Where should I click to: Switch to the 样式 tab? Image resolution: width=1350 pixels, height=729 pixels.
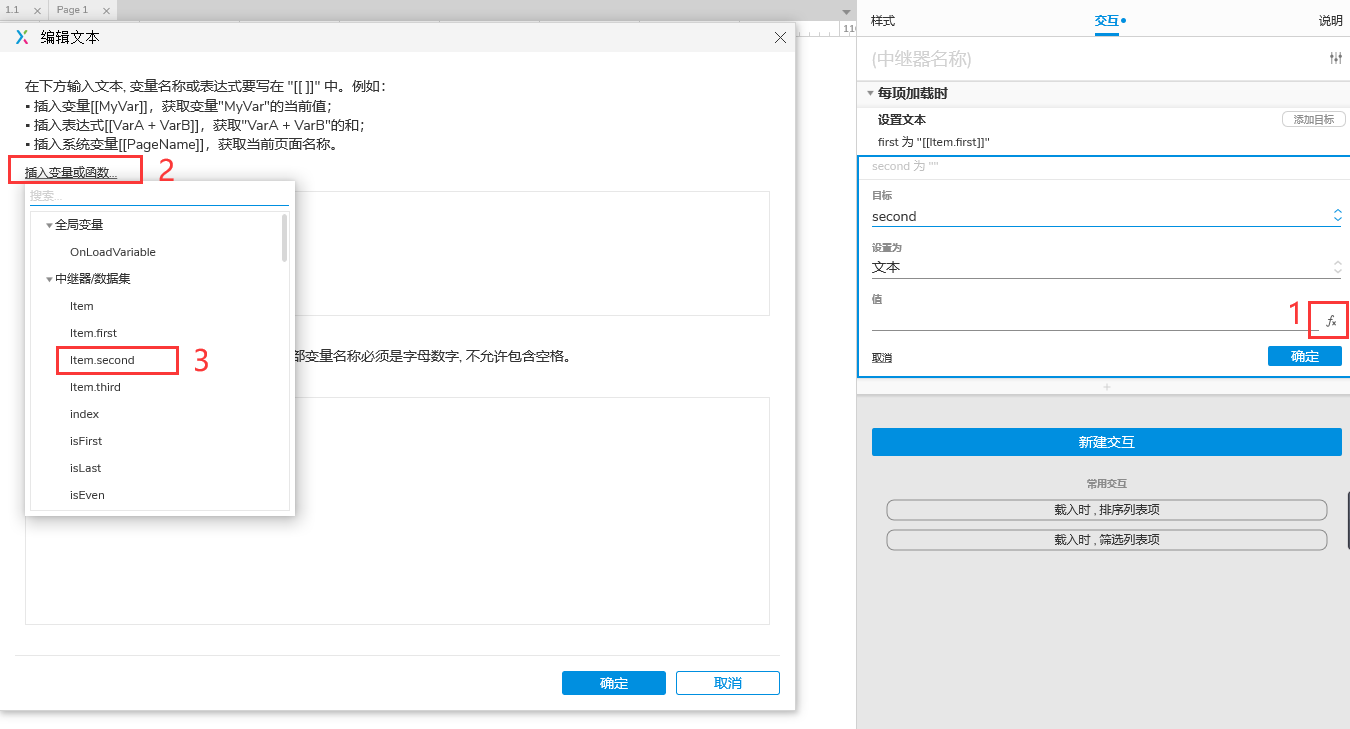[883, 20]
